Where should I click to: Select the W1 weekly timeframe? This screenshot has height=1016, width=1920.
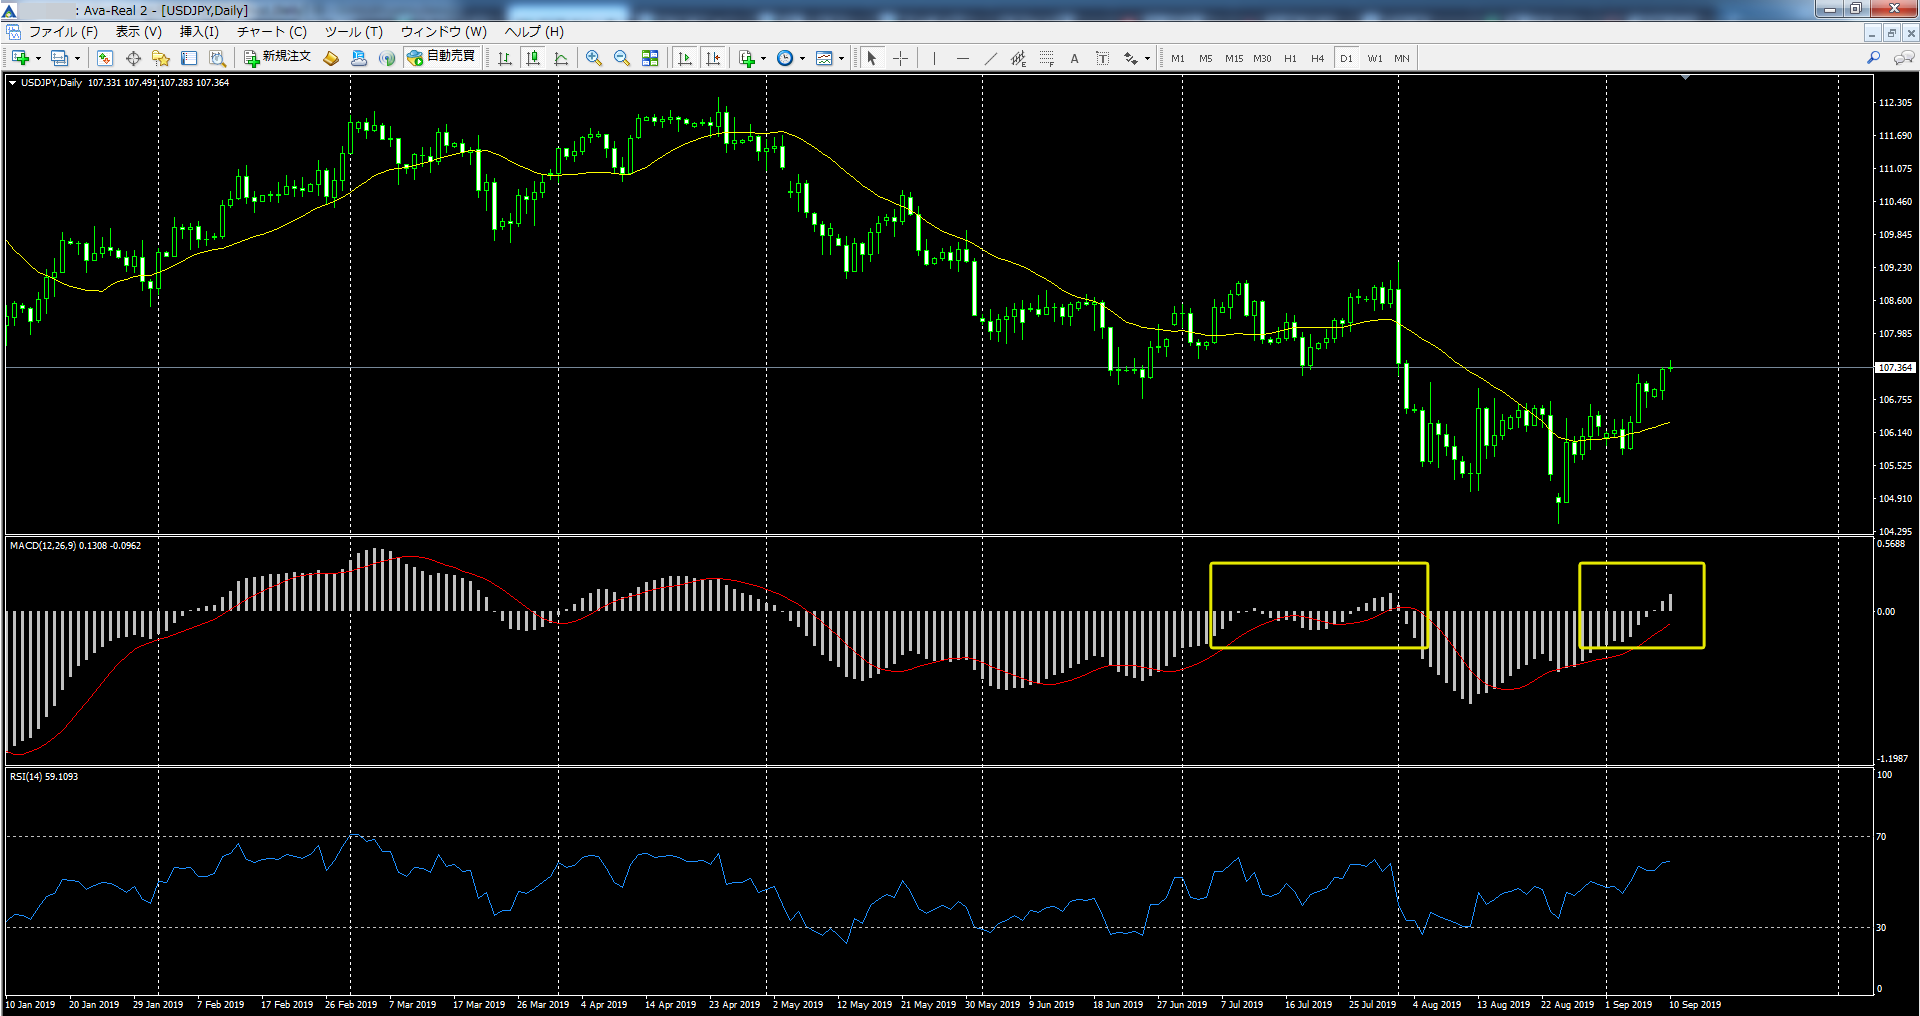pyautogui.click(x=1374, y=58)
